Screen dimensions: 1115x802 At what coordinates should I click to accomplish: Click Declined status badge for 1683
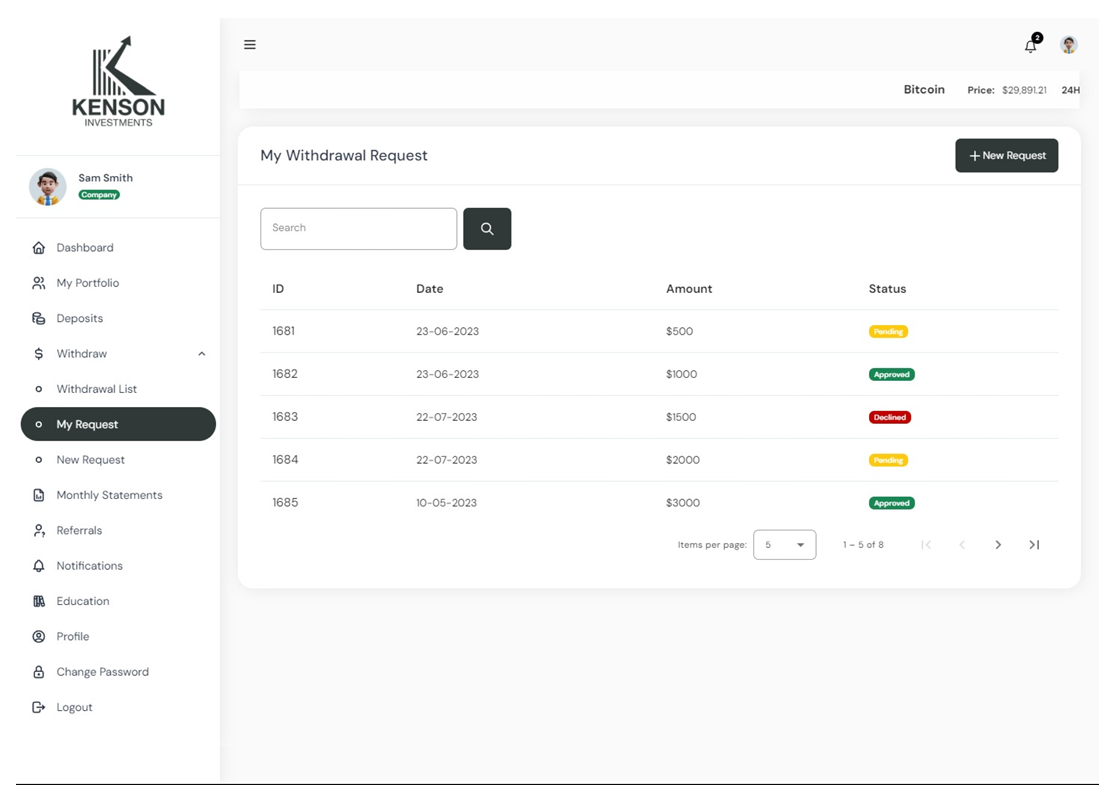click(890, 417)
